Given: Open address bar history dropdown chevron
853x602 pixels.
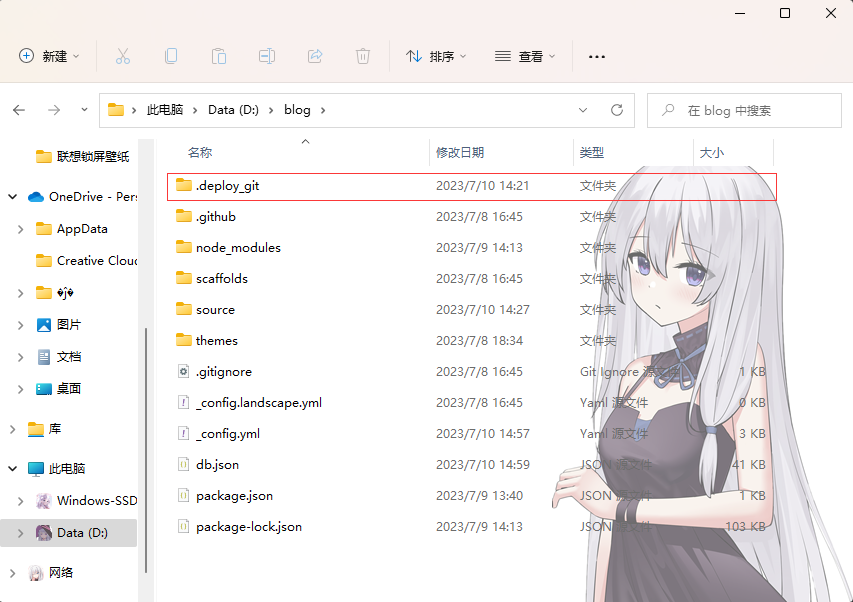Looking at the screenshot, I should click(583, 110).
